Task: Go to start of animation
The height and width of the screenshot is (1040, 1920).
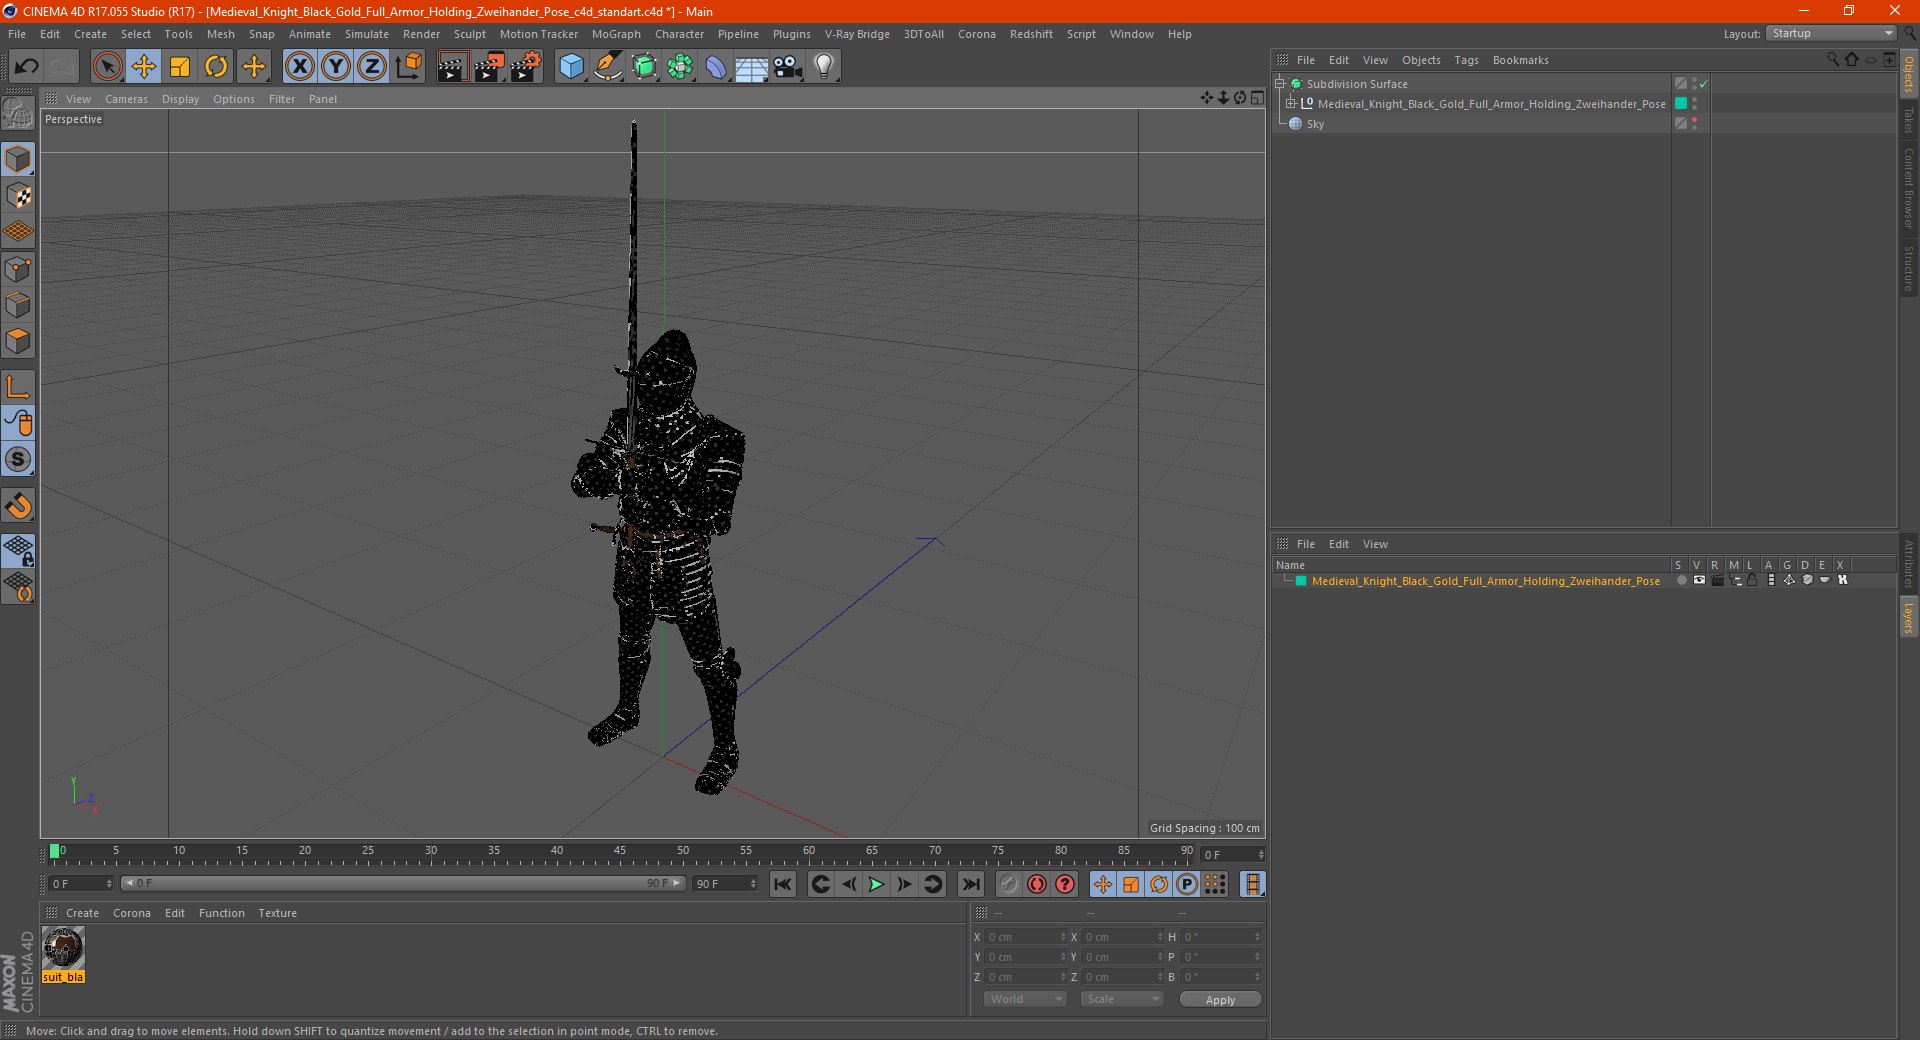Action: tap(783, 884)
